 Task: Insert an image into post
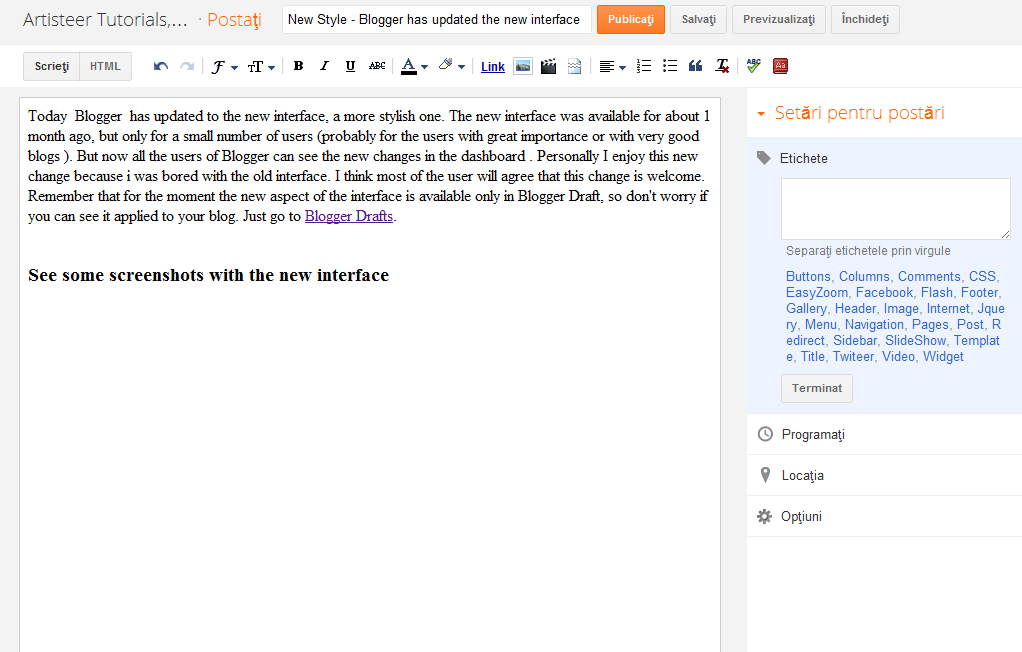(x=523, y=66)
